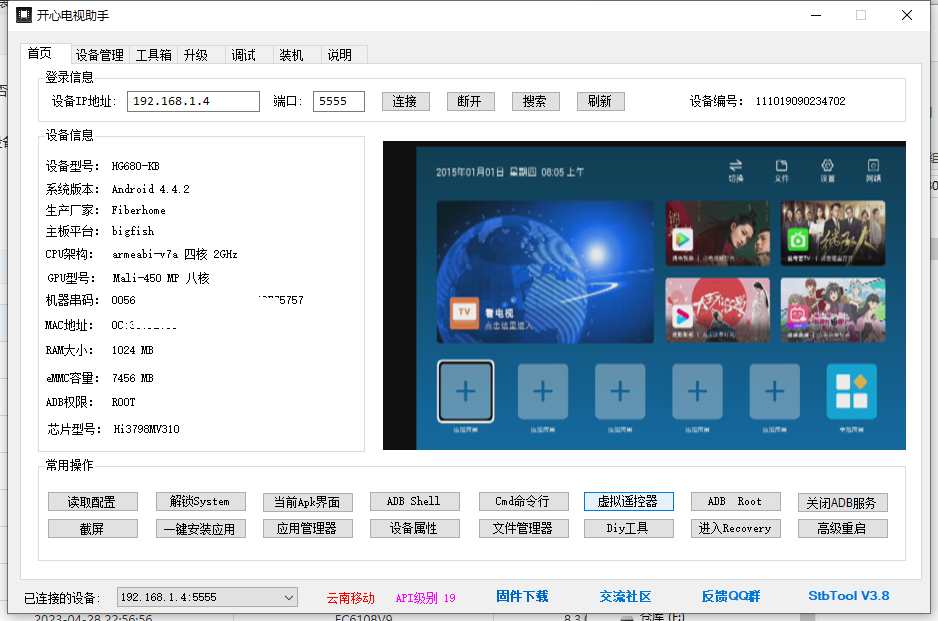Screen dimensions: 938x621
Task: Open the 交流社区 link
Action: (625, 596)
